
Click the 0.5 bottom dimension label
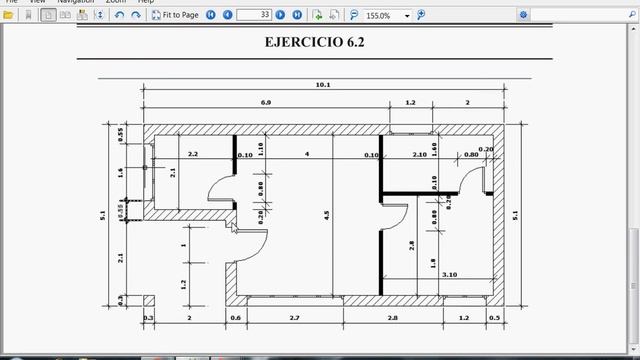coord(494,318)
